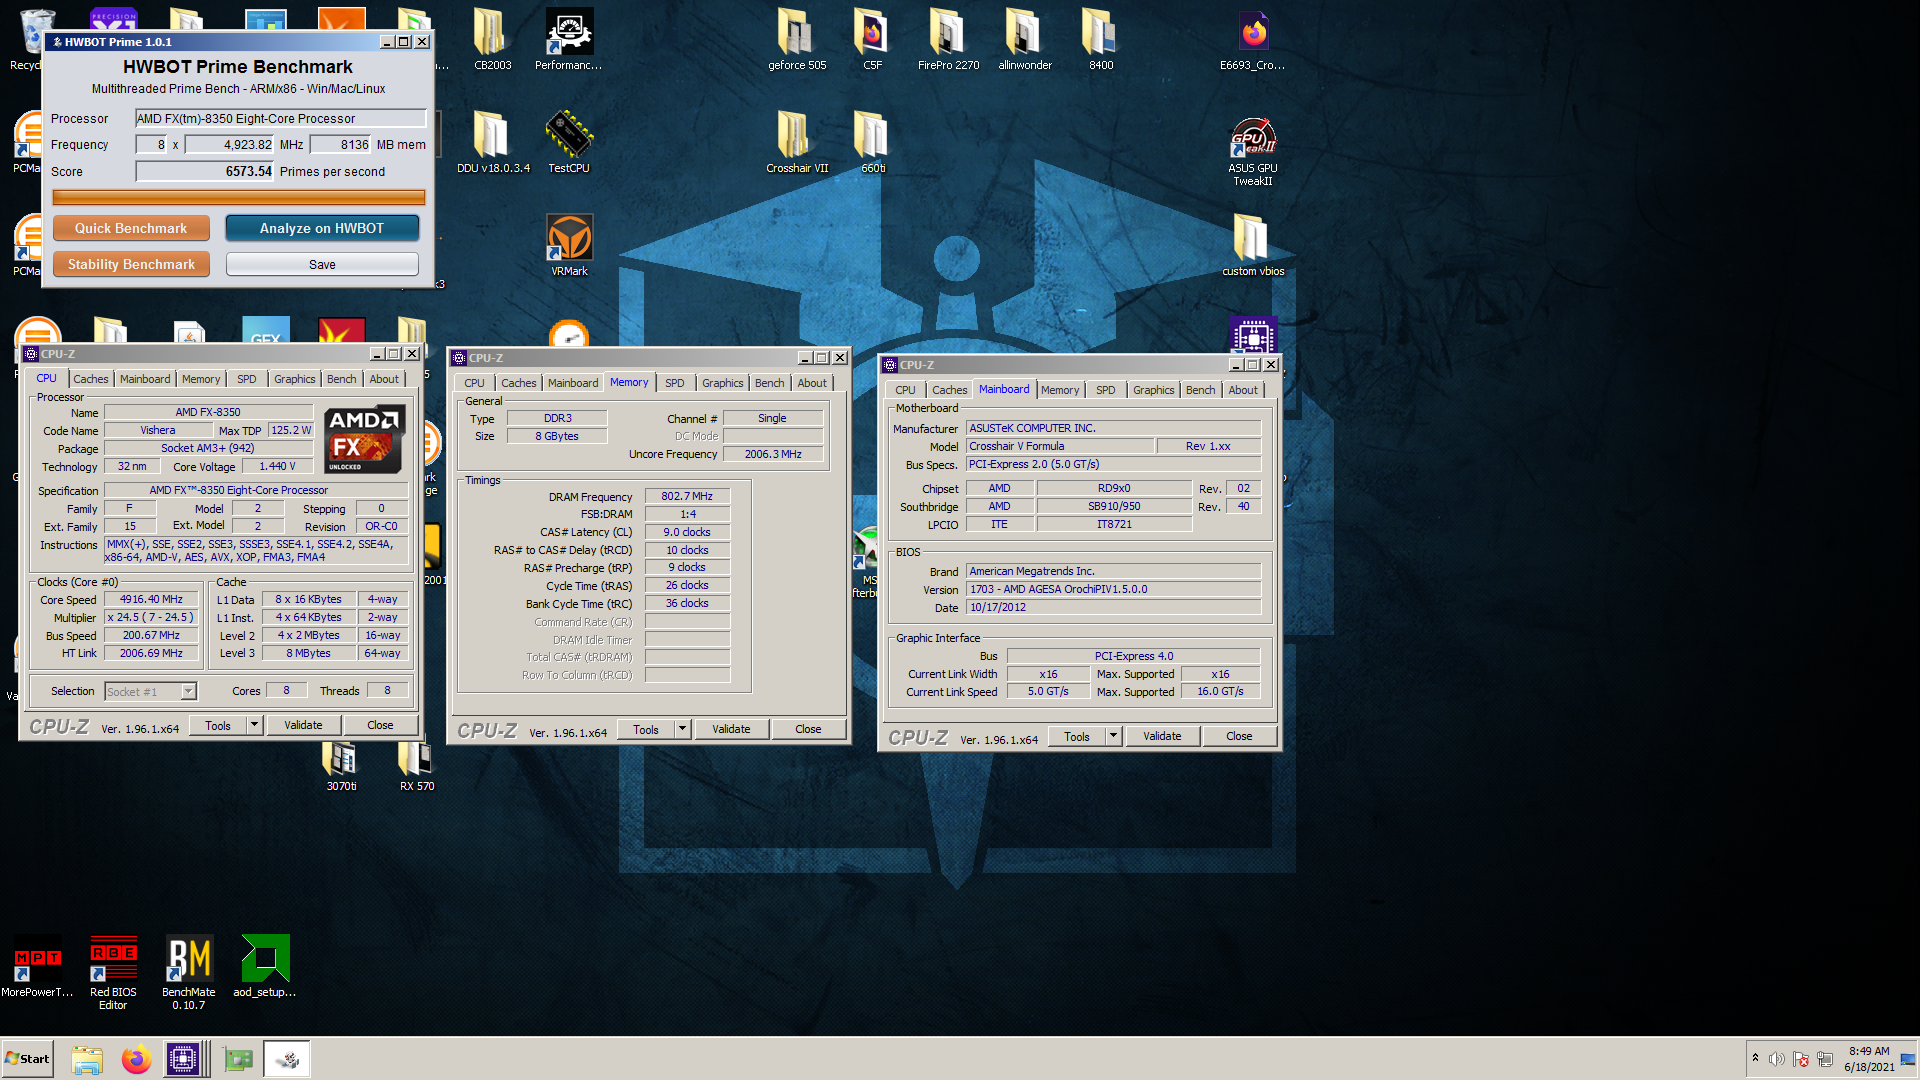The width and height of the screenshot is (1920, 1080).
Task: Click the AMD FX logo in CPU-Z
Action: click(364, 439)
